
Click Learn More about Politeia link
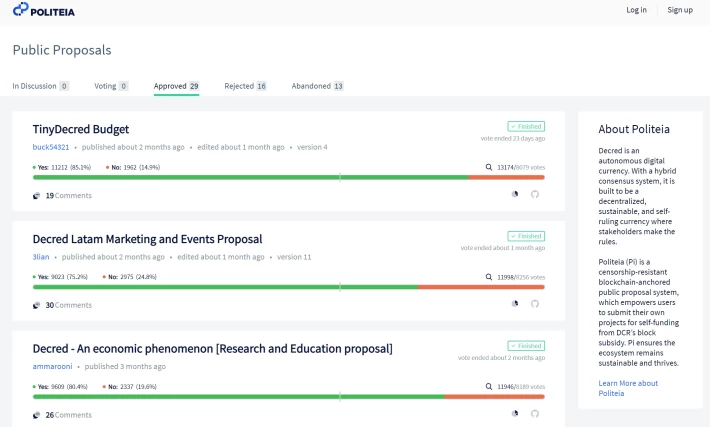(628, 388)
